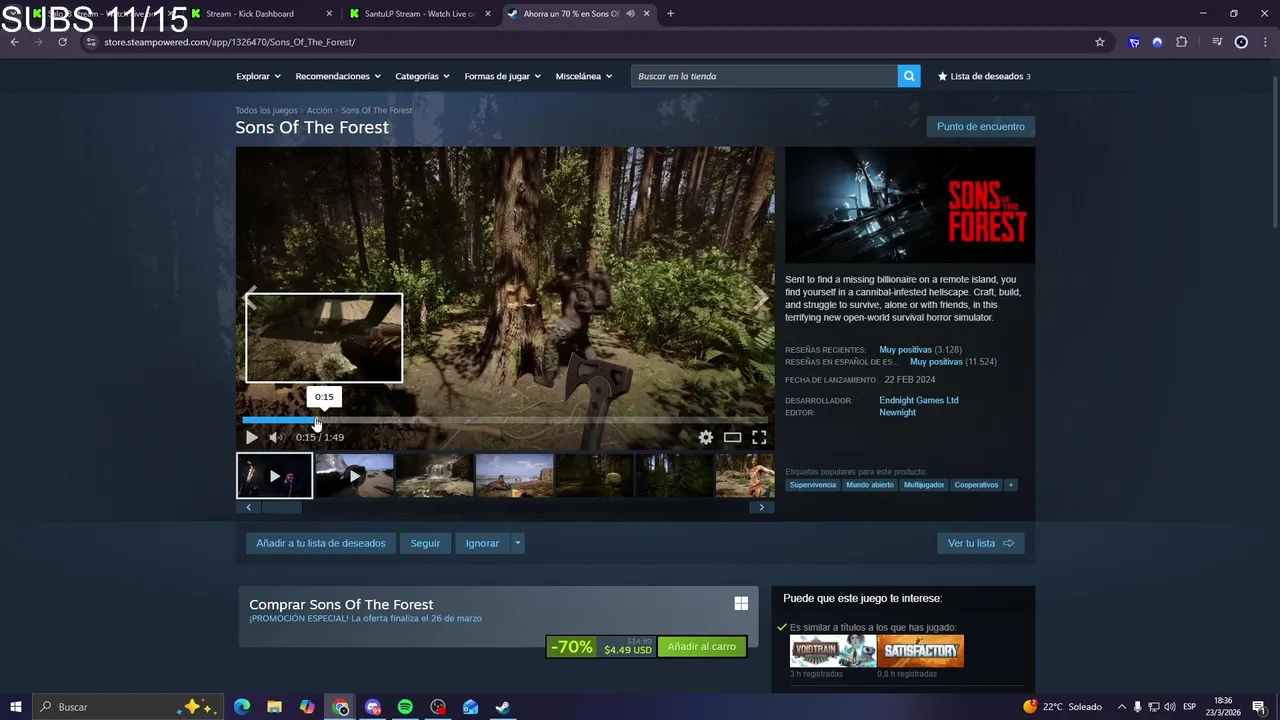
Task: Select first trailer thumbnail
Action: pos(274,476)
